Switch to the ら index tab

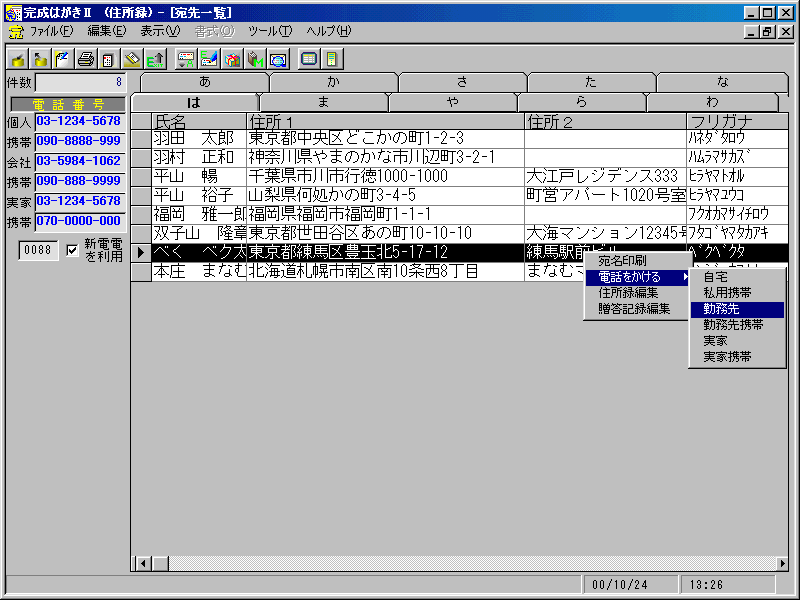coord(582,103)
